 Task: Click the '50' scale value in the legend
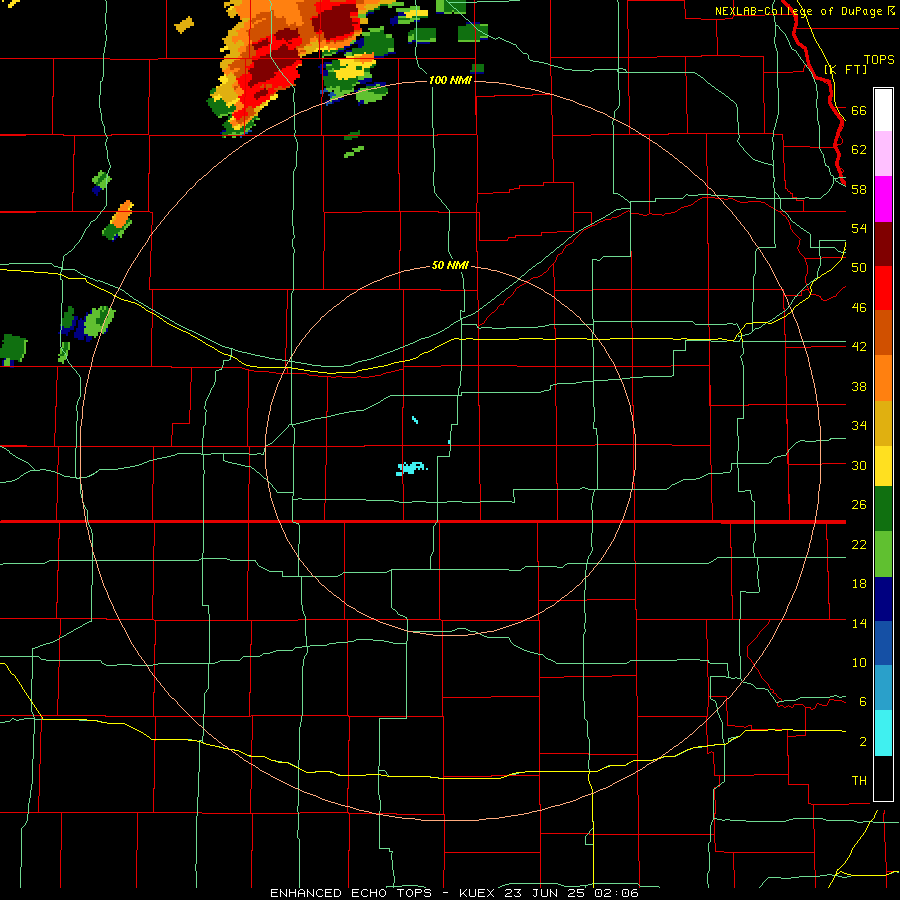click(859, 267)
